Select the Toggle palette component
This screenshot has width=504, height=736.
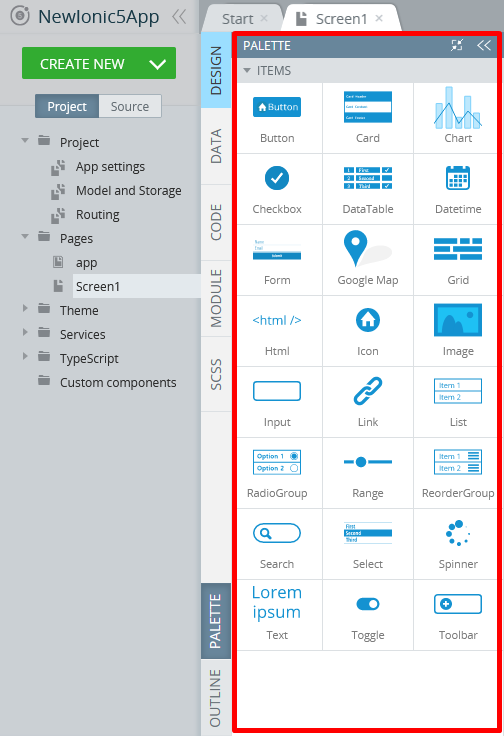[368, 615]
